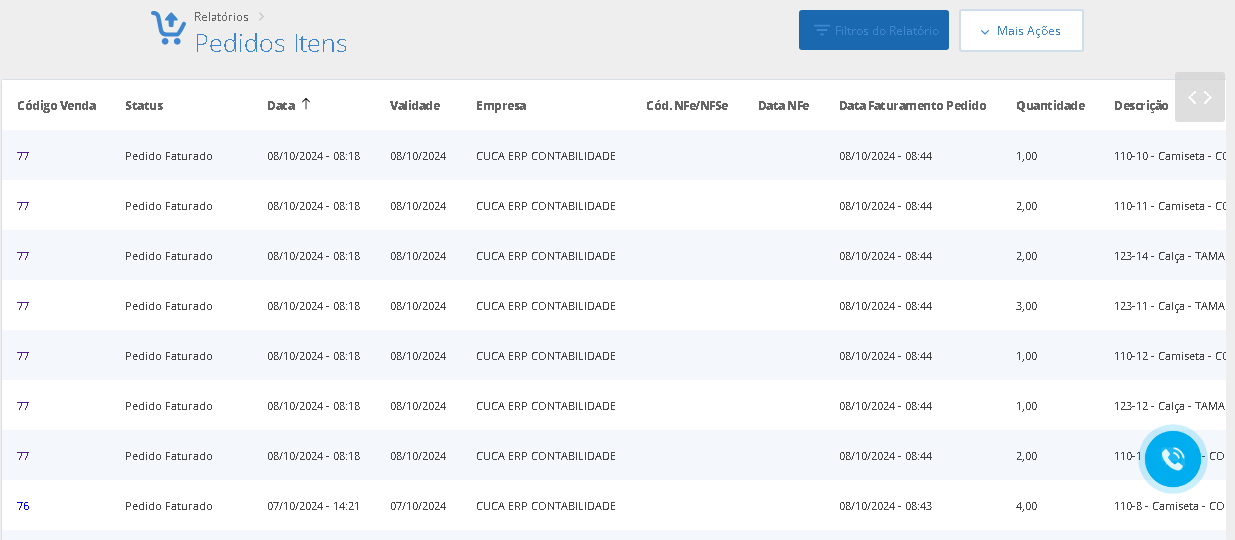Click the right arrow of the table scroller
1235x540 pixels.
1208,97
